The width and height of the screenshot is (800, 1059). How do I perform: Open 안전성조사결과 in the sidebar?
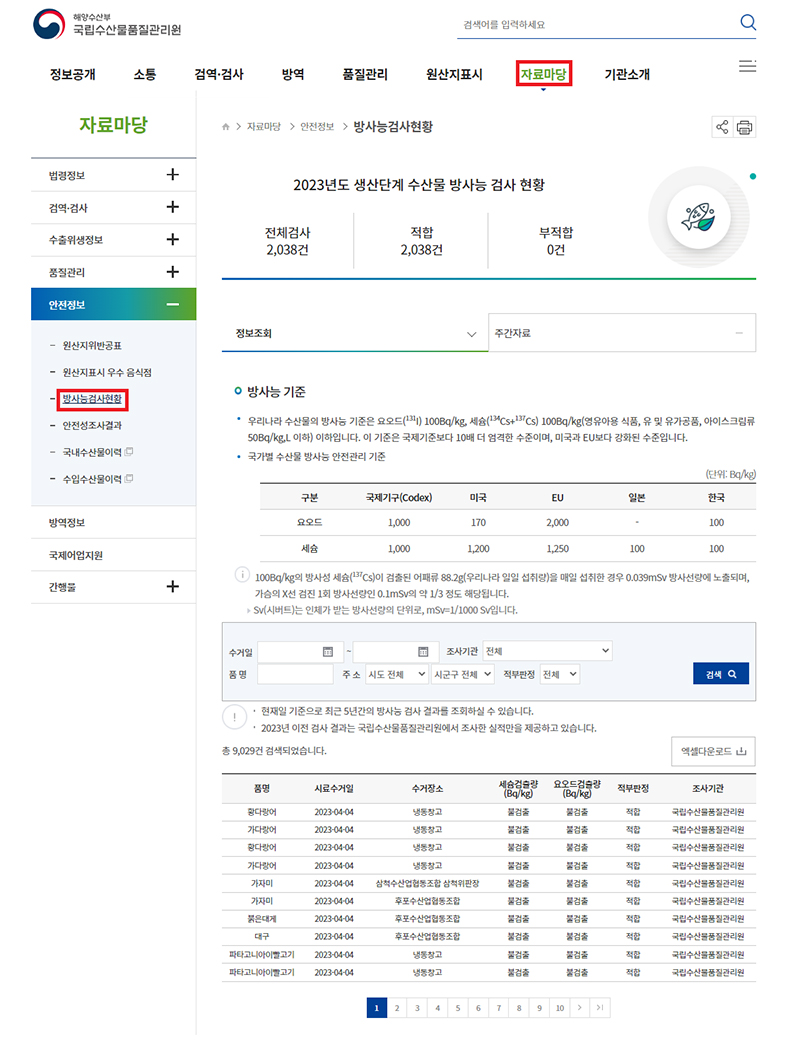[93, 425]
